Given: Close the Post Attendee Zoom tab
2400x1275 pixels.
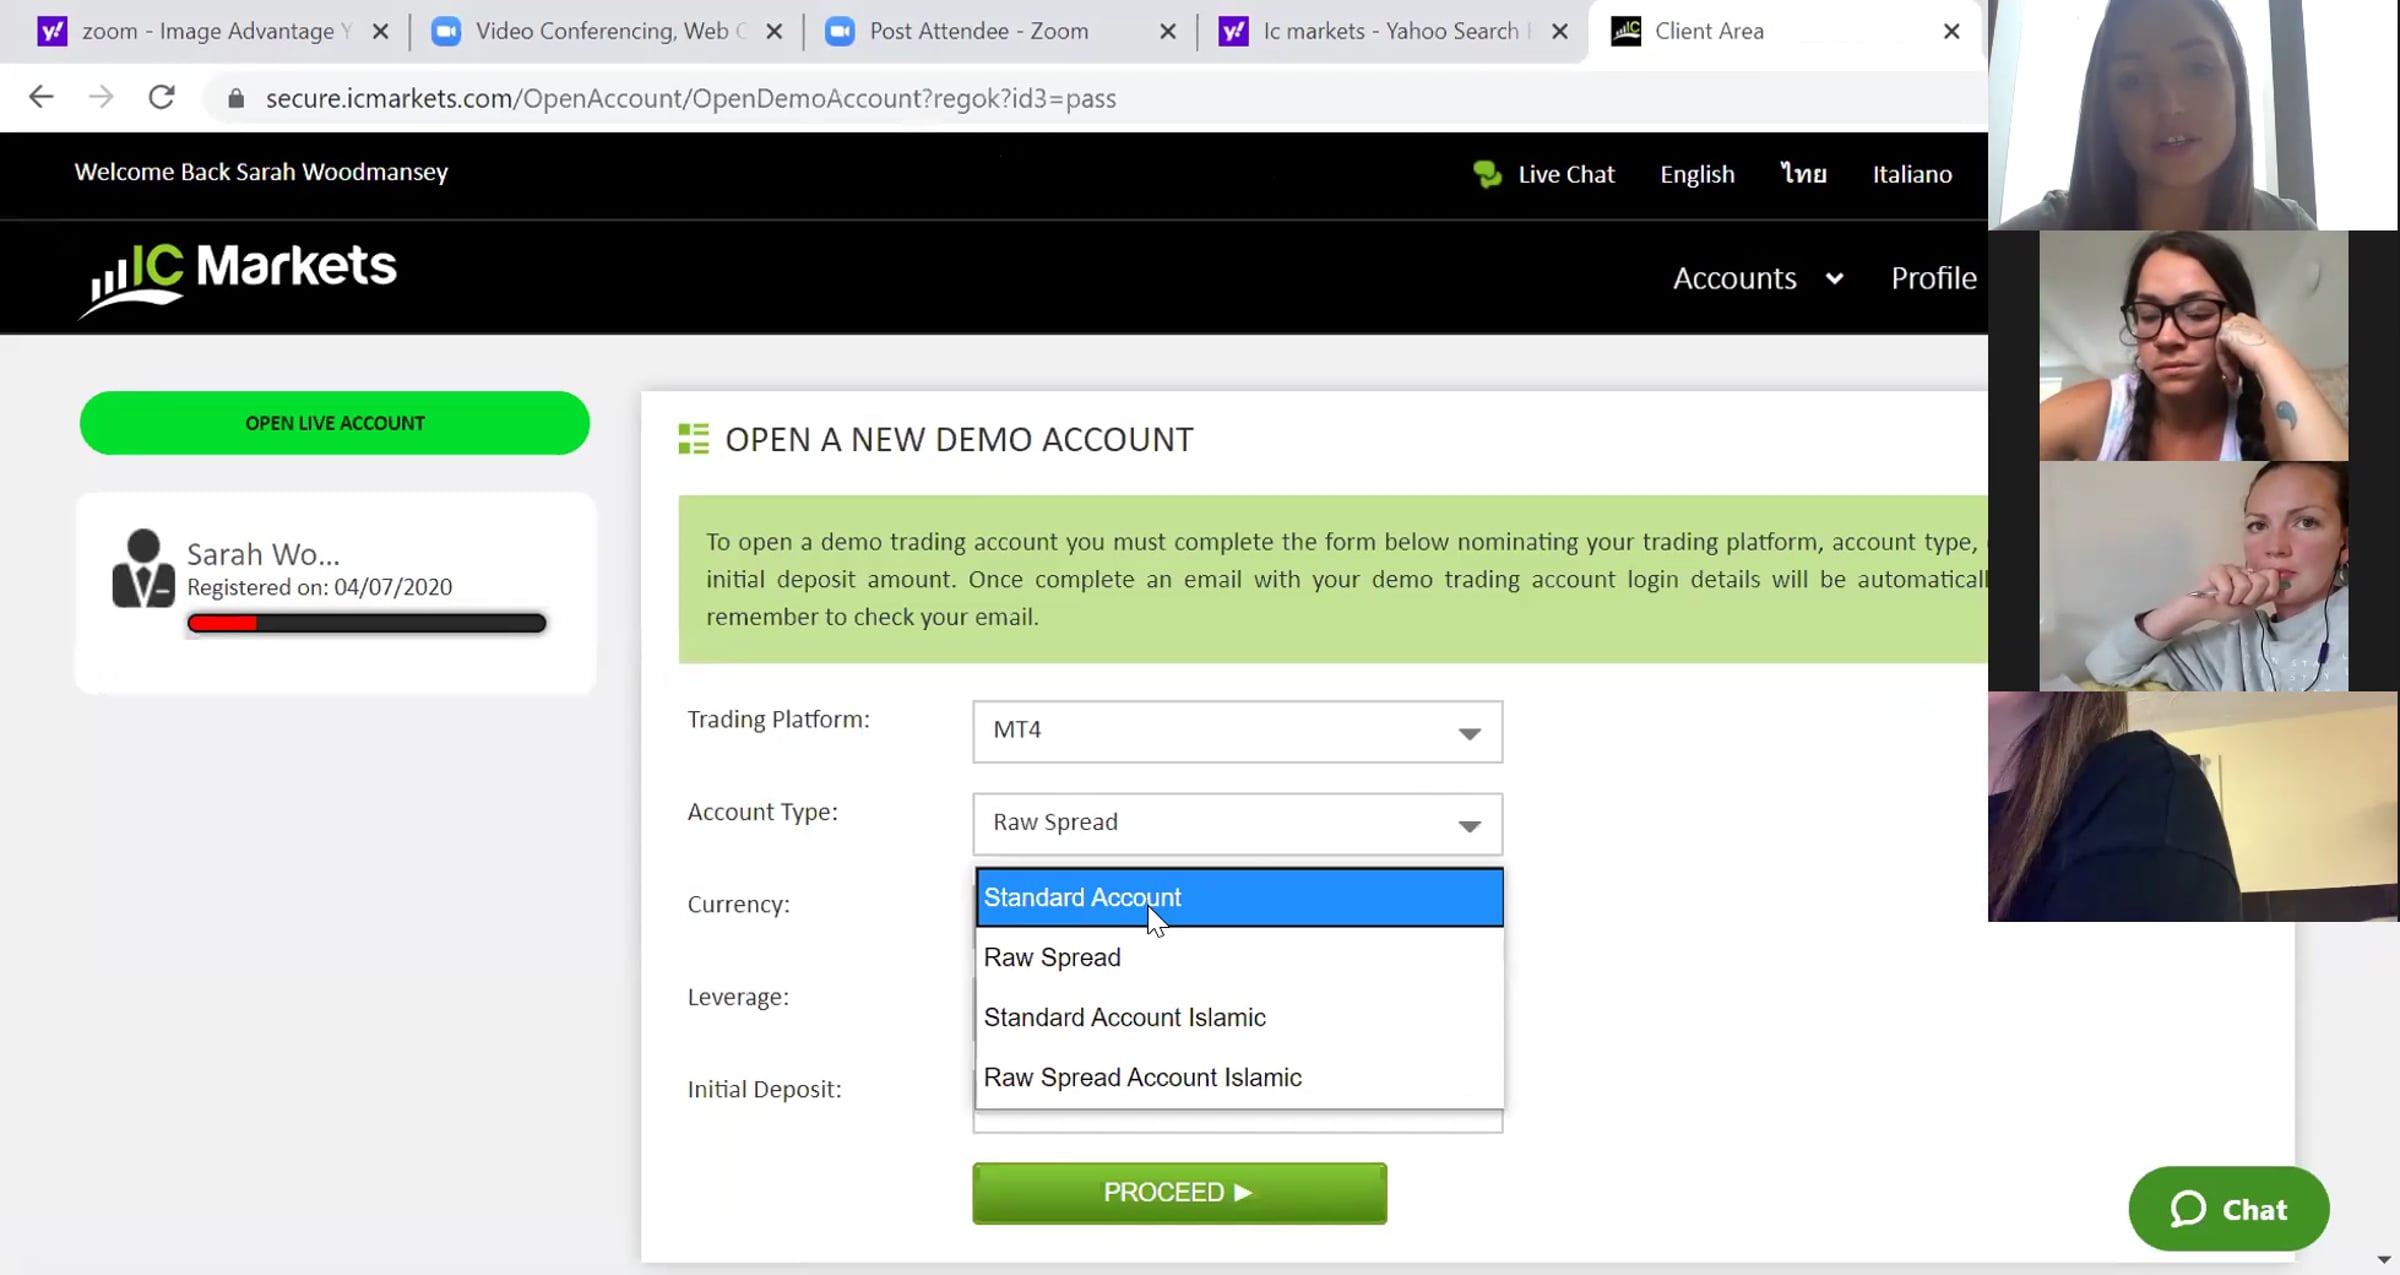Looking at the screenshot, I should point(1167,31).
